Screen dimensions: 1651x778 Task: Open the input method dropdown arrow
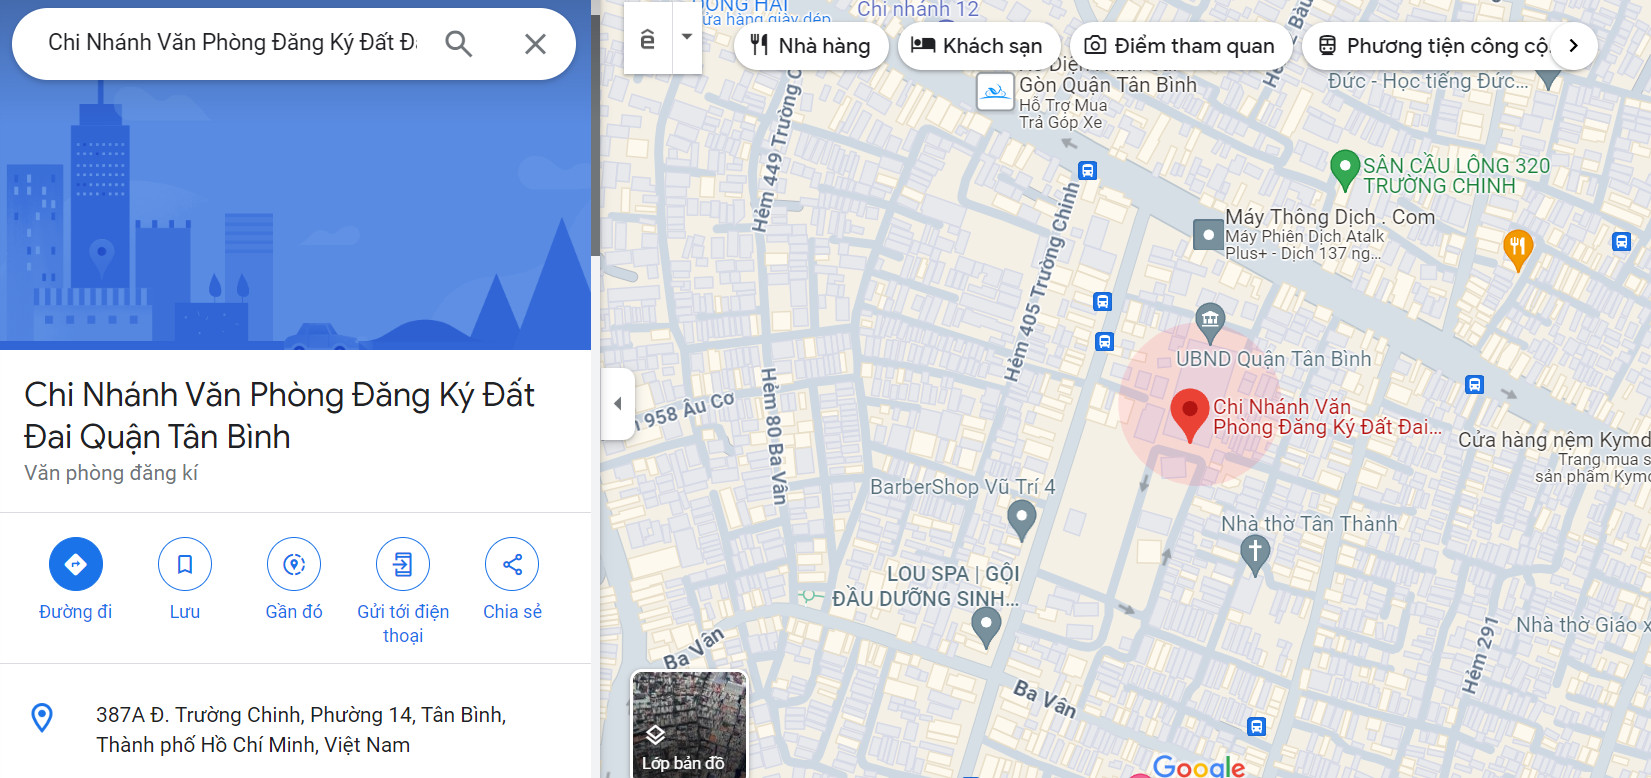coord(687,37)
